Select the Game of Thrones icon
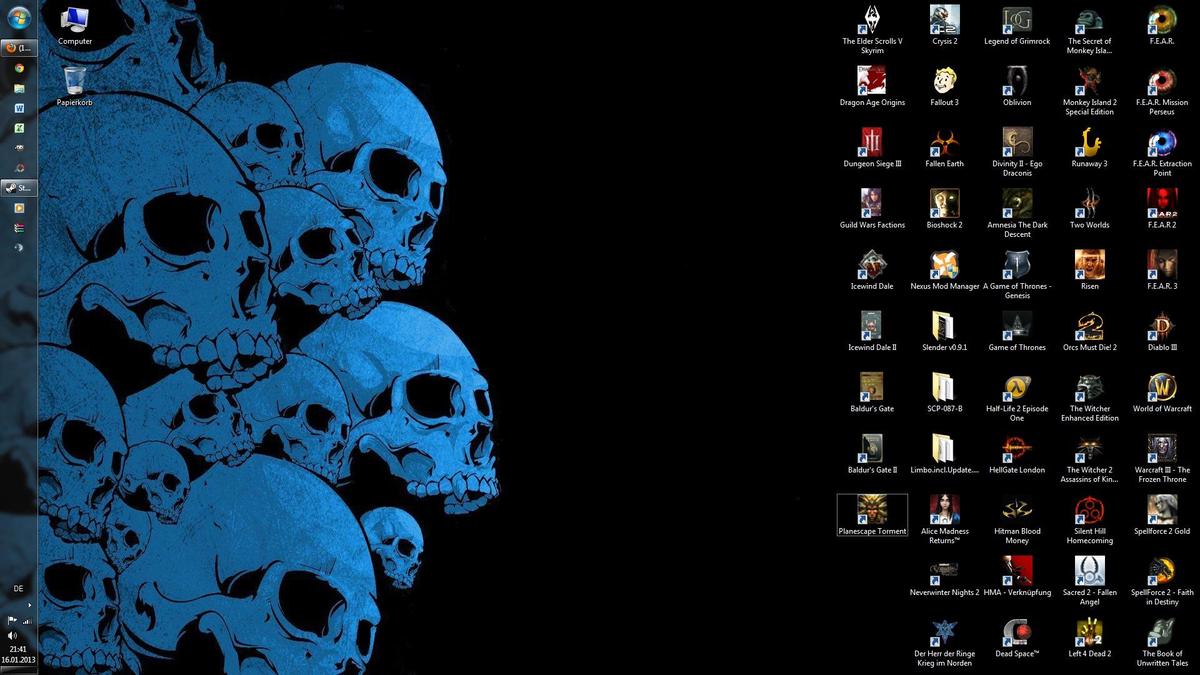 pos(1017,331)
